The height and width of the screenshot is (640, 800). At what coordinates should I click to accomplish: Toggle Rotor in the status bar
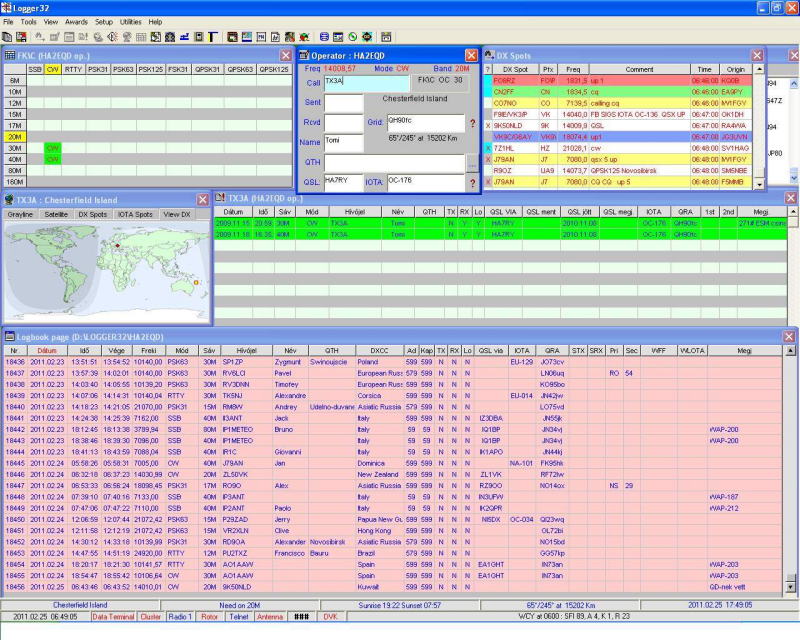pyautogui.click(x=210, y=617)
